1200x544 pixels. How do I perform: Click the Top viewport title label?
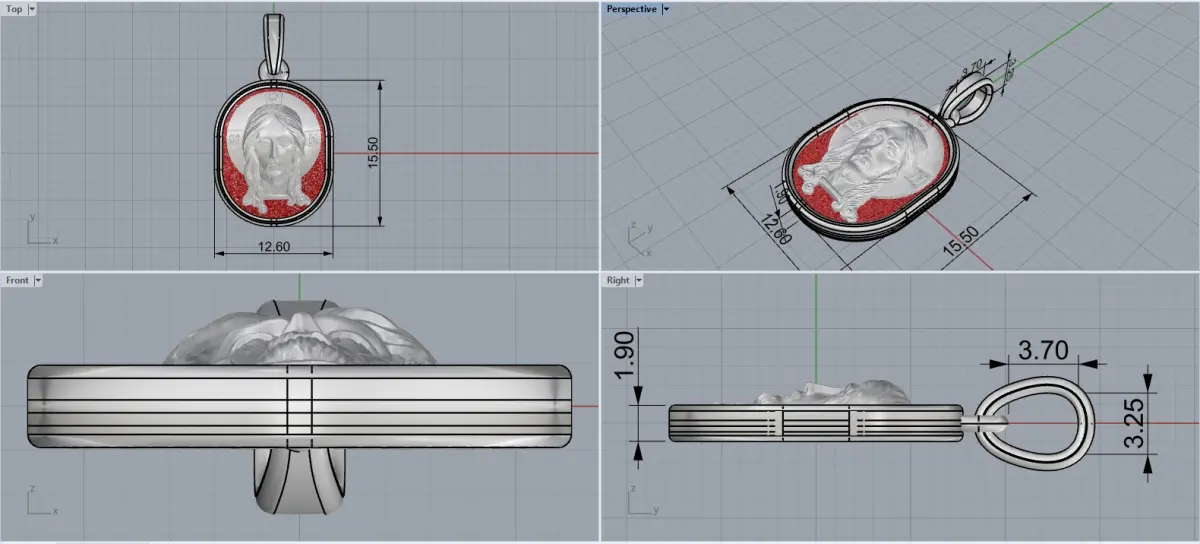(x=15, y=8)
